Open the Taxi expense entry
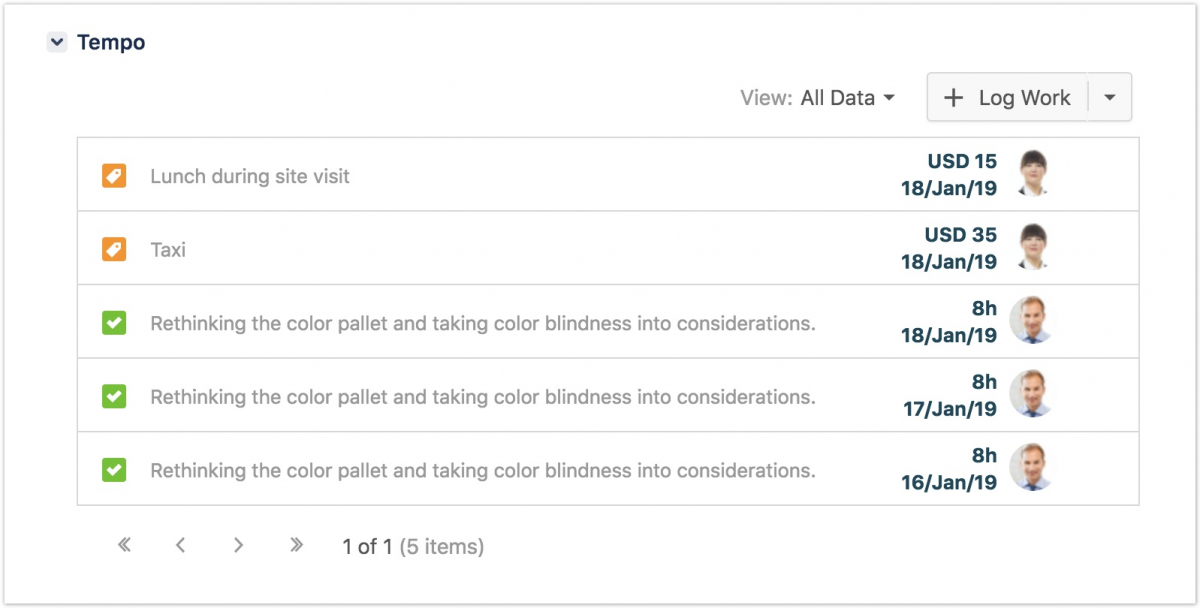1200x608 pixels. point(168,250)
